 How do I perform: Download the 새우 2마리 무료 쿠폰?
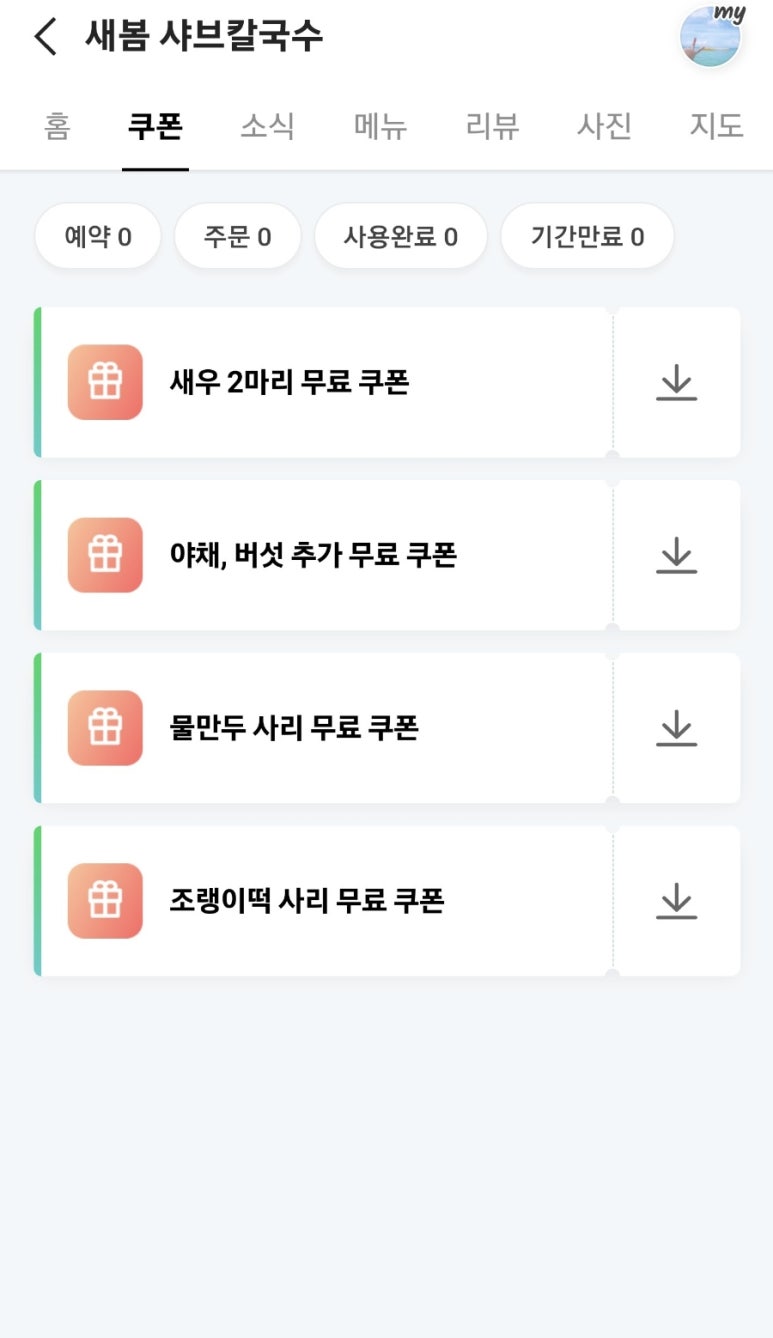coord(677,382)
